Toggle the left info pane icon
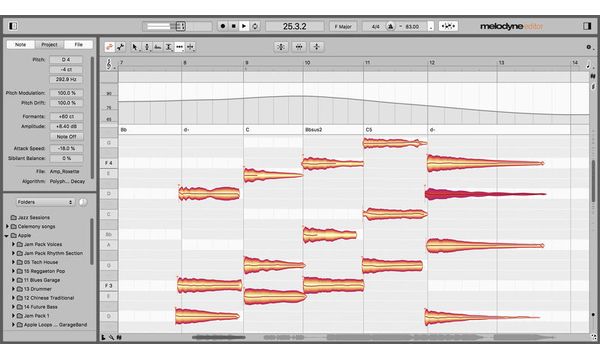Screen dimensions: 600x360 tap(13, 26)
